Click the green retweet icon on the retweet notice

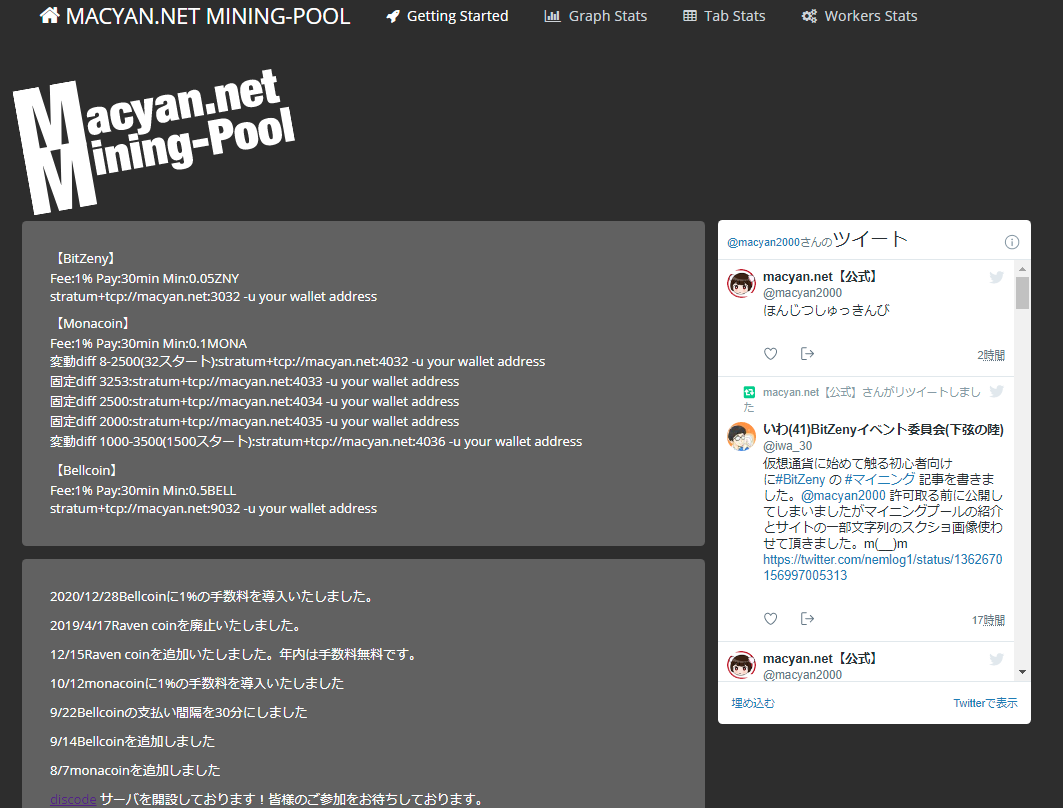tap(749, 392)
